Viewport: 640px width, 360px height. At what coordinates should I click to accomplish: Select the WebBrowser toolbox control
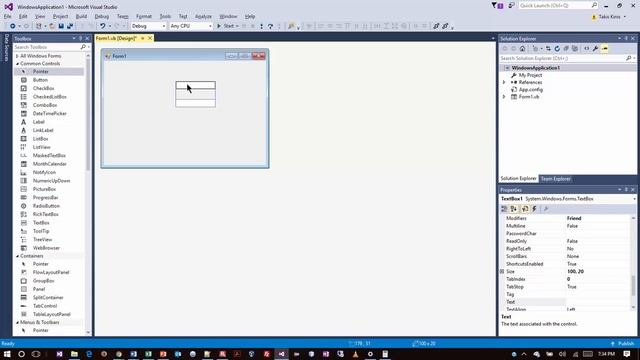(46, 248)
